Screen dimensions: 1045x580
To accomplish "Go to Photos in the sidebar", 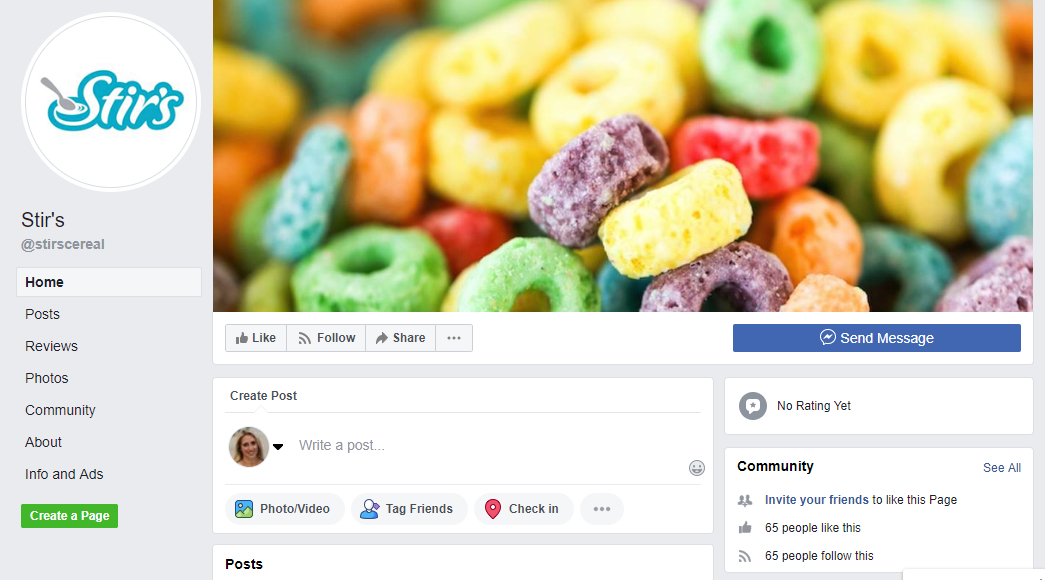I will tap(47, 378).
